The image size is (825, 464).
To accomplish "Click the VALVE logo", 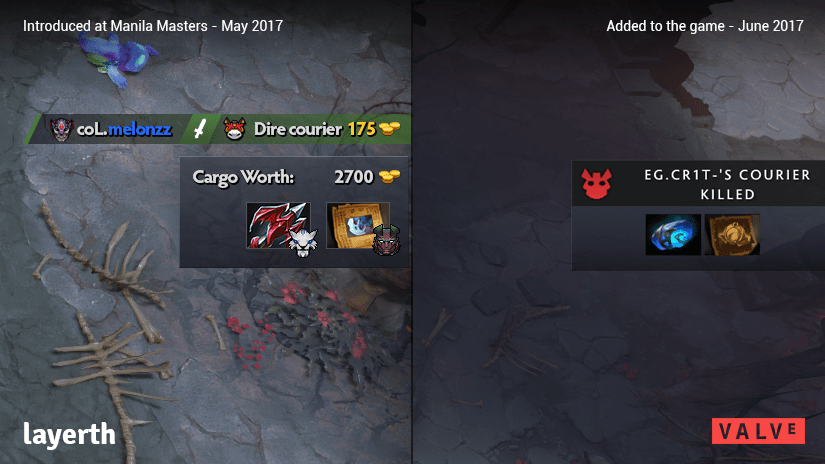I will [x=758, y=431].
